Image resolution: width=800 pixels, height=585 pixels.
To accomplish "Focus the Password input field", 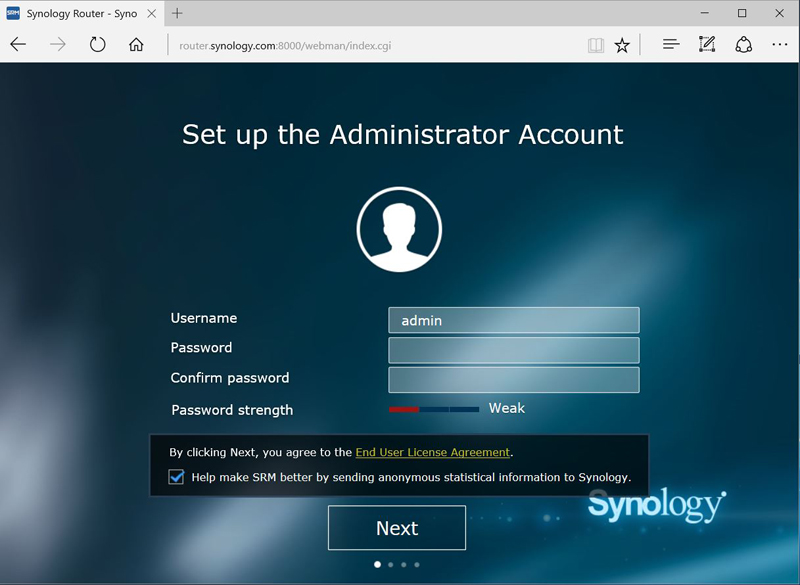I will [x=514, y=350].
